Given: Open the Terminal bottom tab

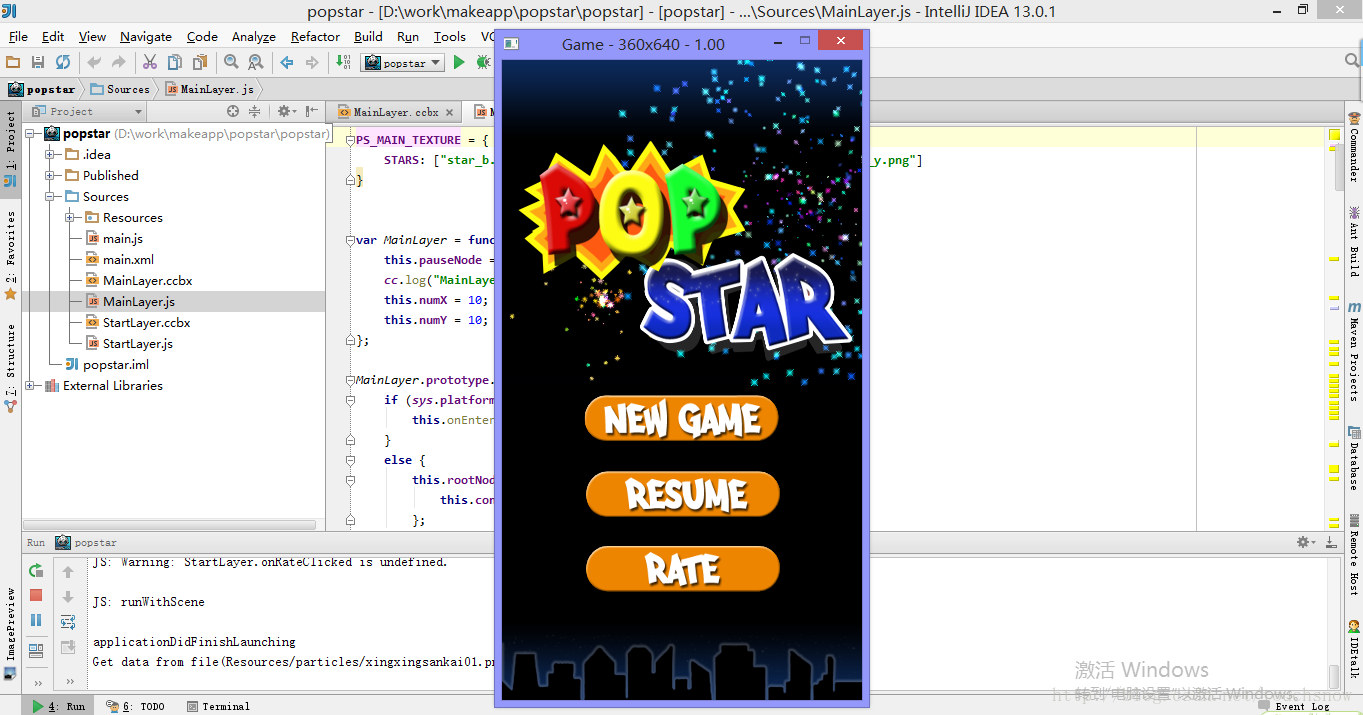Looking at the screenshot, I should point(218,706).
